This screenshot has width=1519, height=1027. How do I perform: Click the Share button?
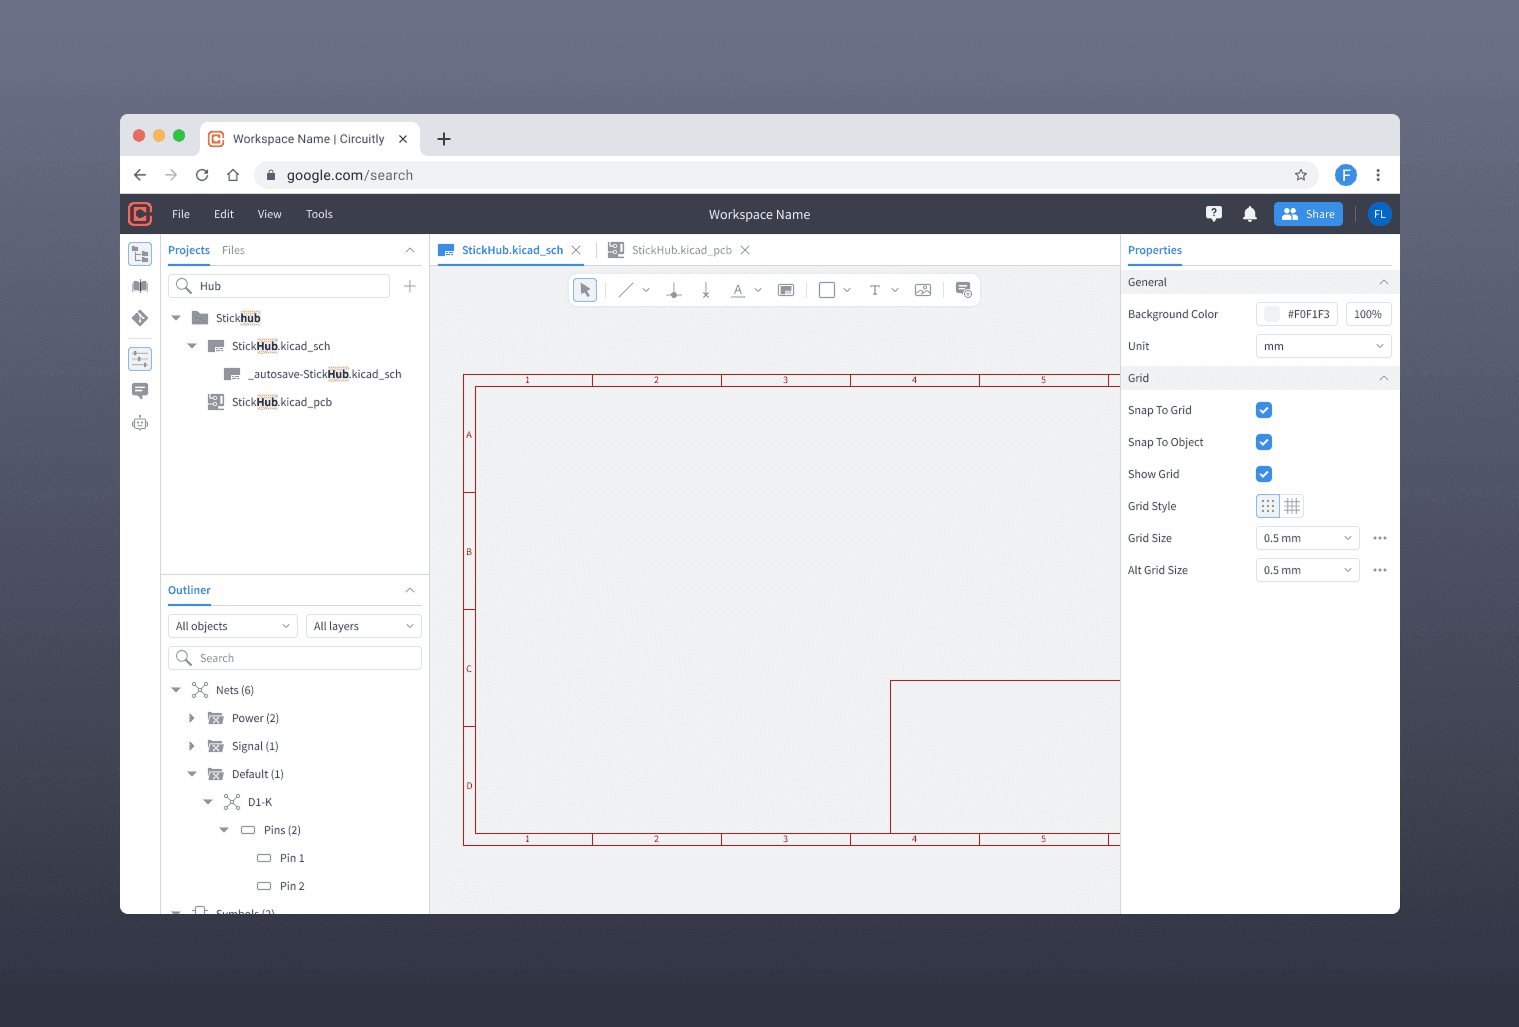(x=1308, y=214)
